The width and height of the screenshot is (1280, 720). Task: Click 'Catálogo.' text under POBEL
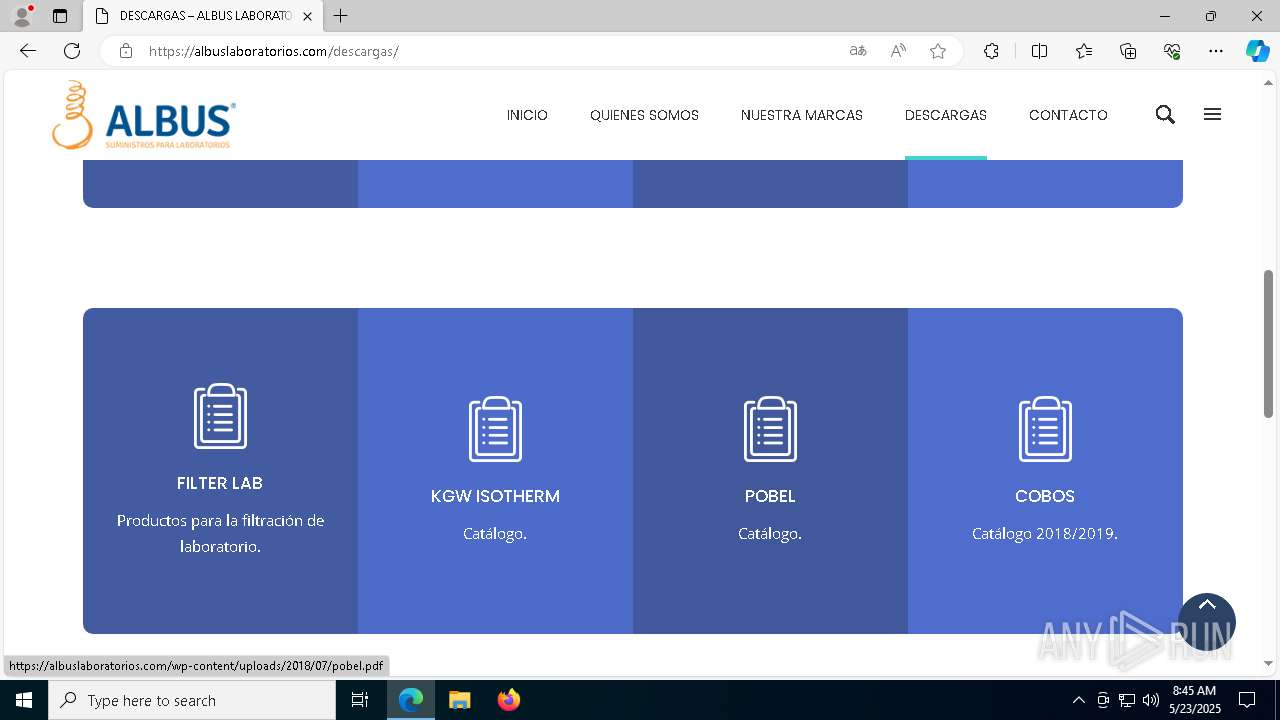click(770, 534)
